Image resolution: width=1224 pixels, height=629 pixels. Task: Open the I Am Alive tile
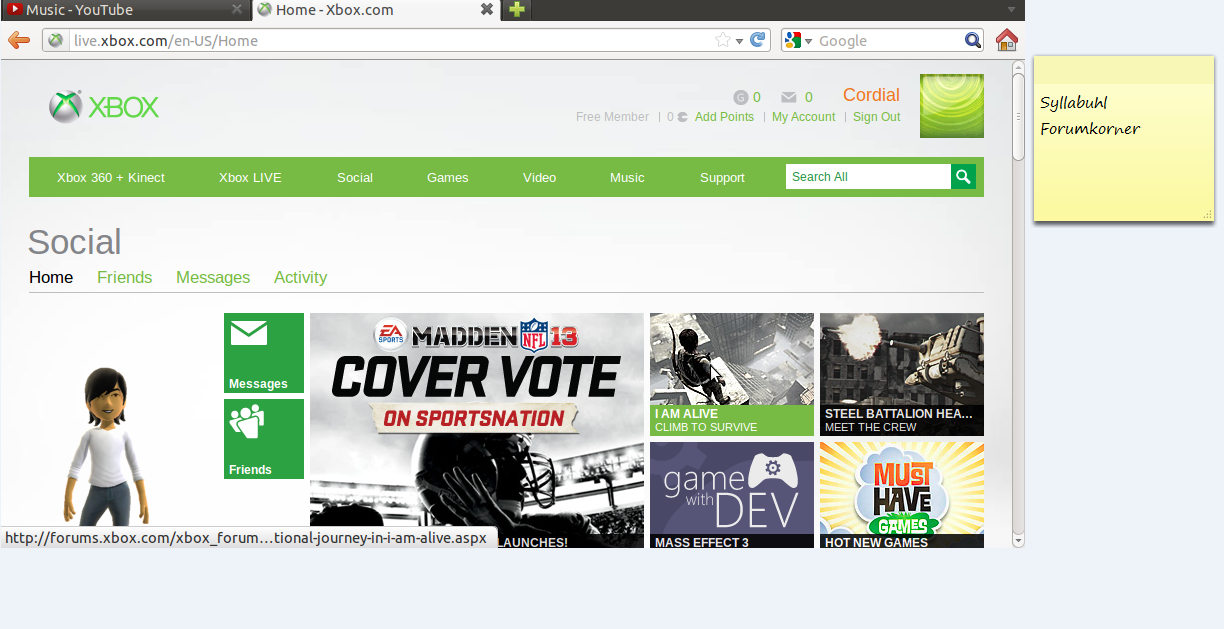(732, 375)
